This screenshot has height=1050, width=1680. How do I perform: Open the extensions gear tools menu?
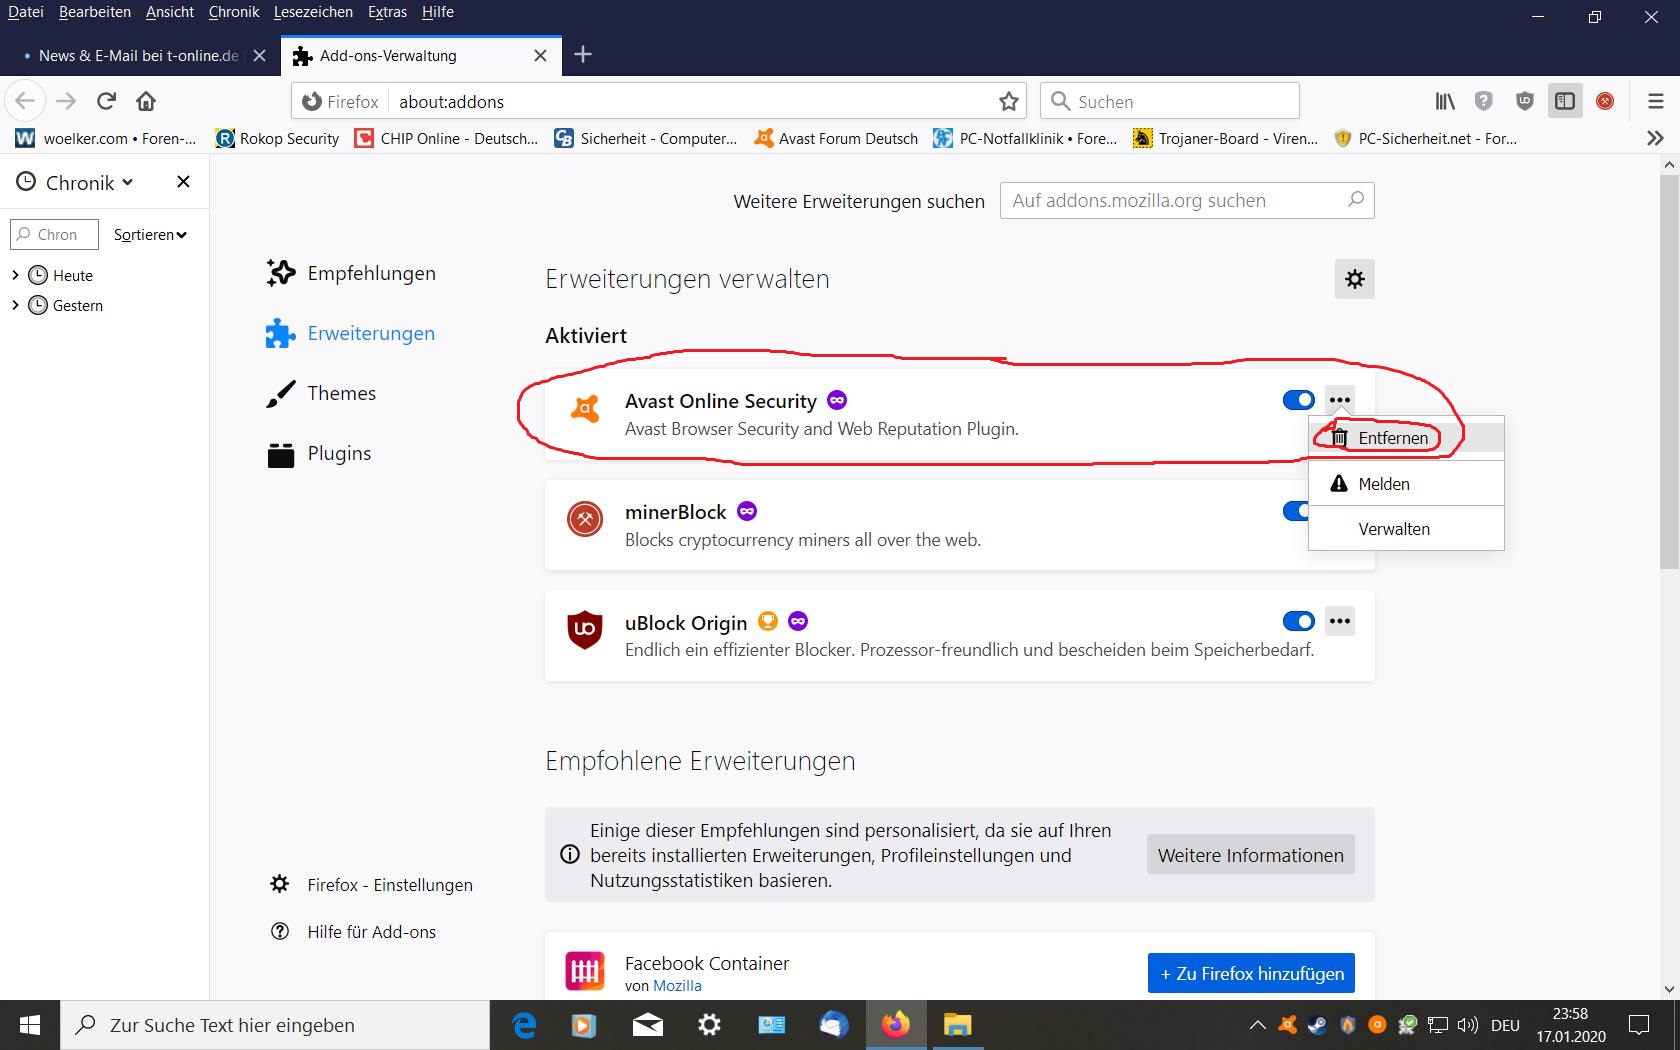tap(1355, 279)
